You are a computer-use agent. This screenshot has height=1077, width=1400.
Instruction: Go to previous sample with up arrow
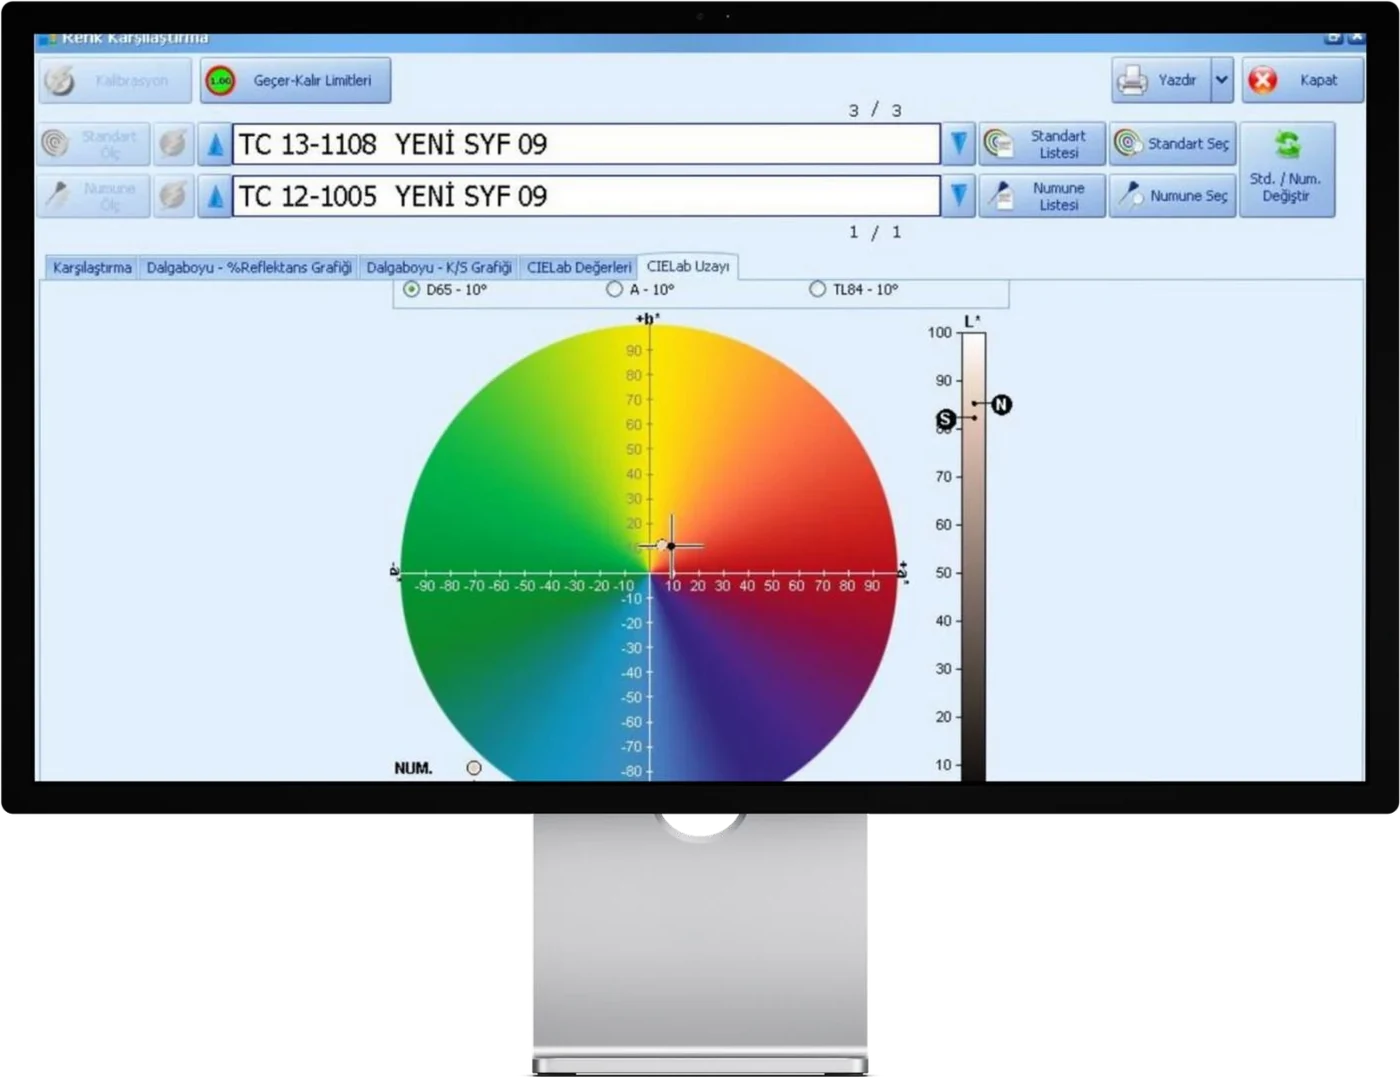214,196
